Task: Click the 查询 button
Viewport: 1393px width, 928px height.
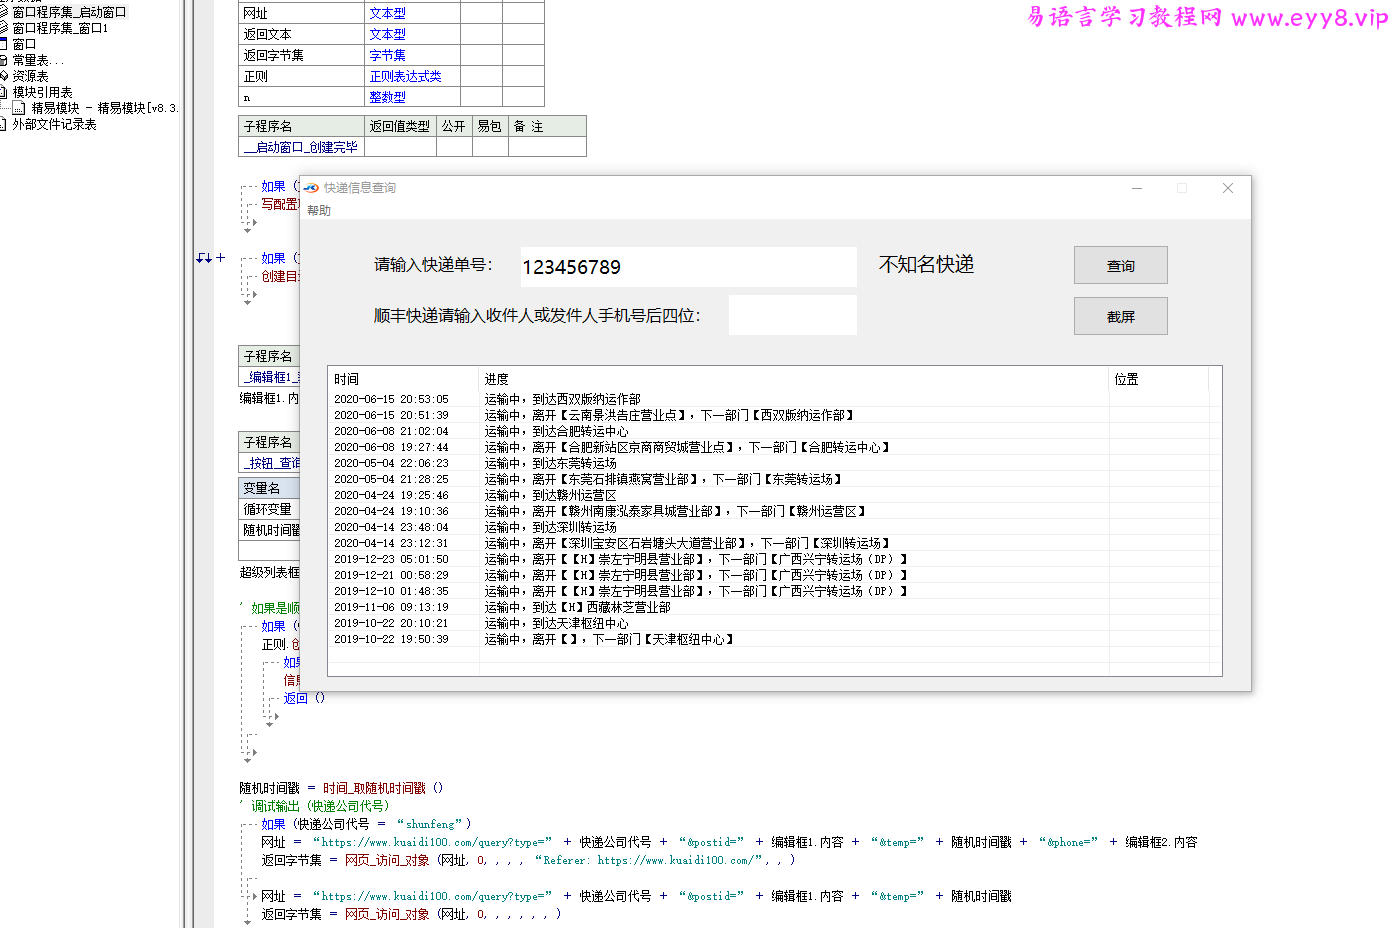Action: (1120, 265)
